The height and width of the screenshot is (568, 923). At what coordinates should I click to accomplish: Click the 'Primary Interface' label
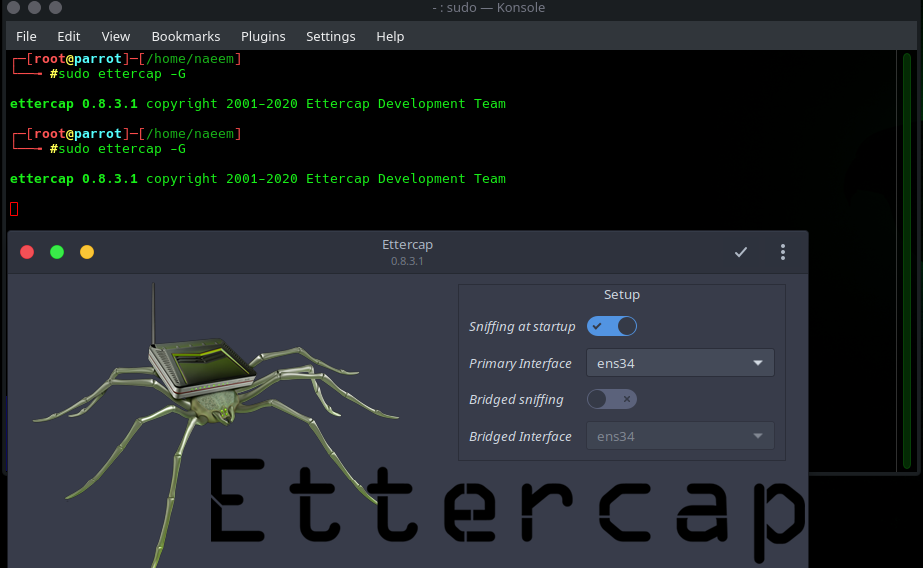click(x=520, y=363)
